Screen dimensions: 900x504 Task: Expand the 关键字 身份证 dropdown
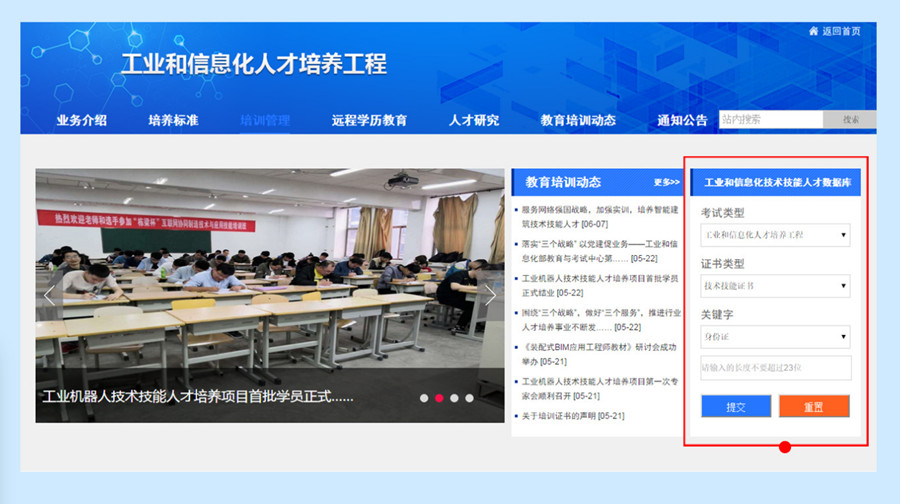pyautogui.click(x=775, y=337)
